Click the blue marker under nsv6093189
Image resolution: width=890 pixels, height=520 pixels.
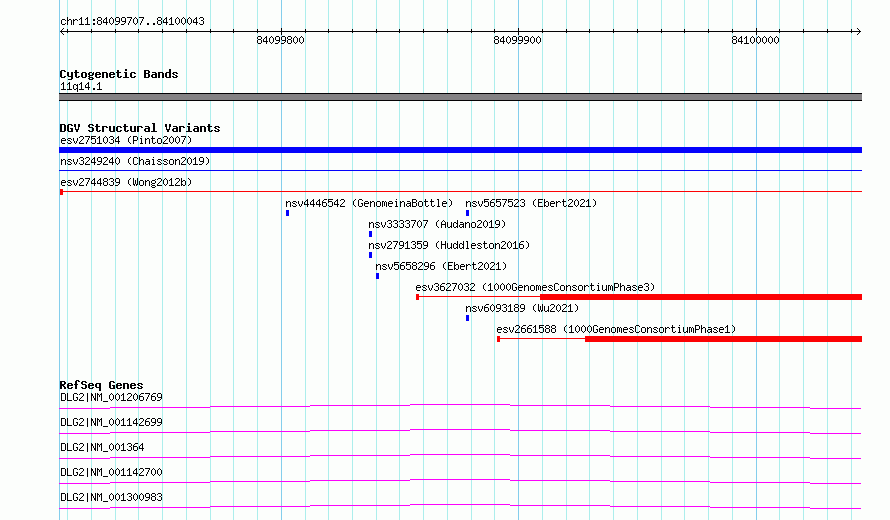[x=468, y=318]
